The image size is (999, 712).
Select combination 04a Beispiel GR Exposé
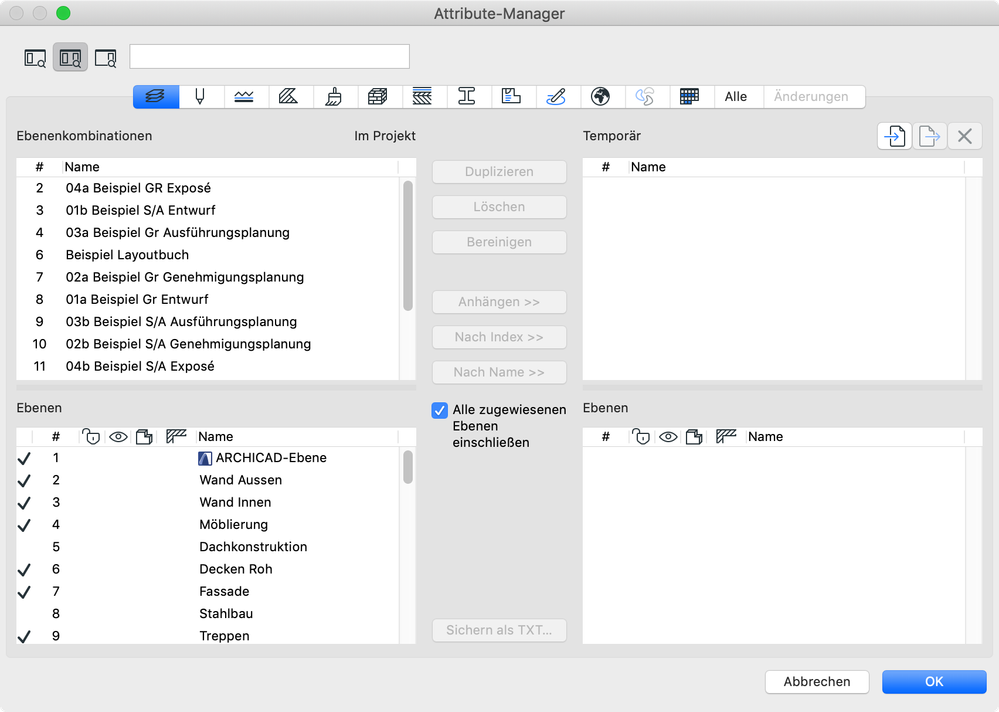[x=208, y=188]
